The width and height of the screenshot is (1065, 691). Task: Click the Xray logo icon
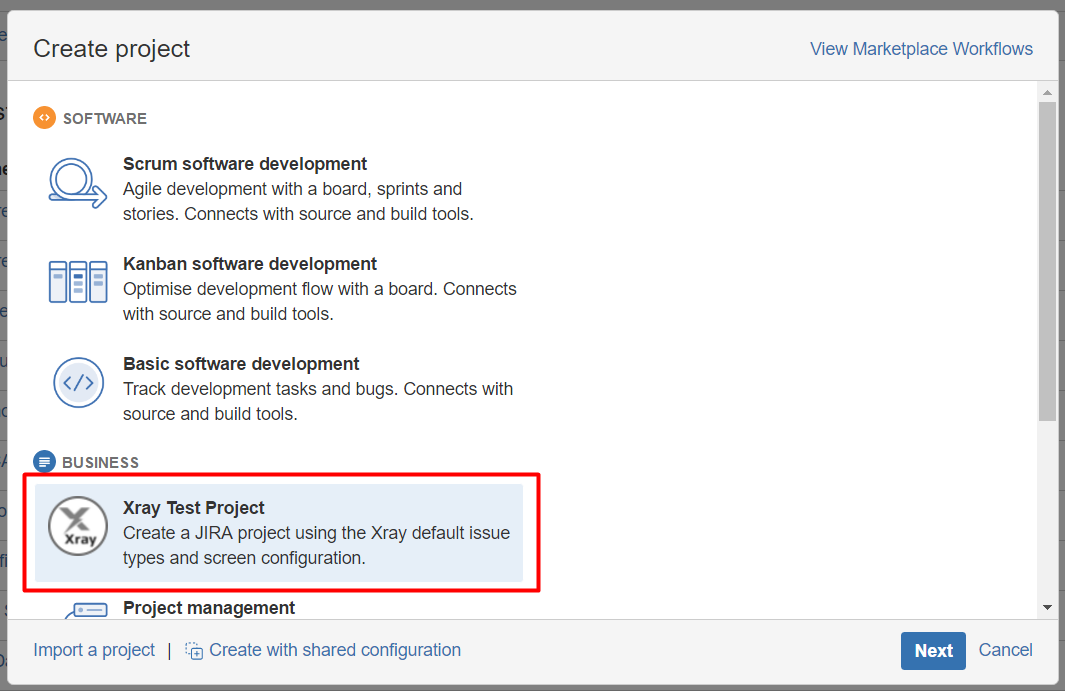pos(78,526)
